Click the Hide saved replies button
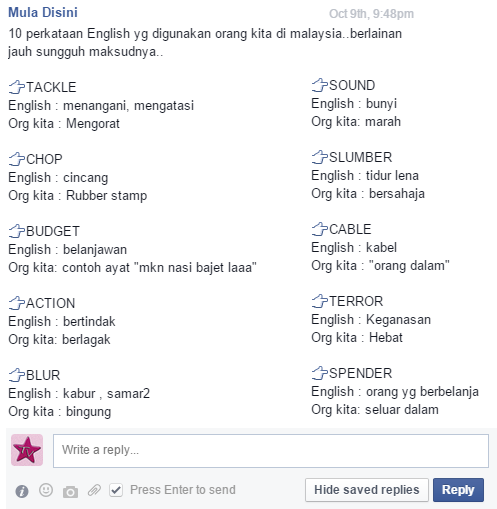Screen dimensions: 497x509 [x=367, y=490]
